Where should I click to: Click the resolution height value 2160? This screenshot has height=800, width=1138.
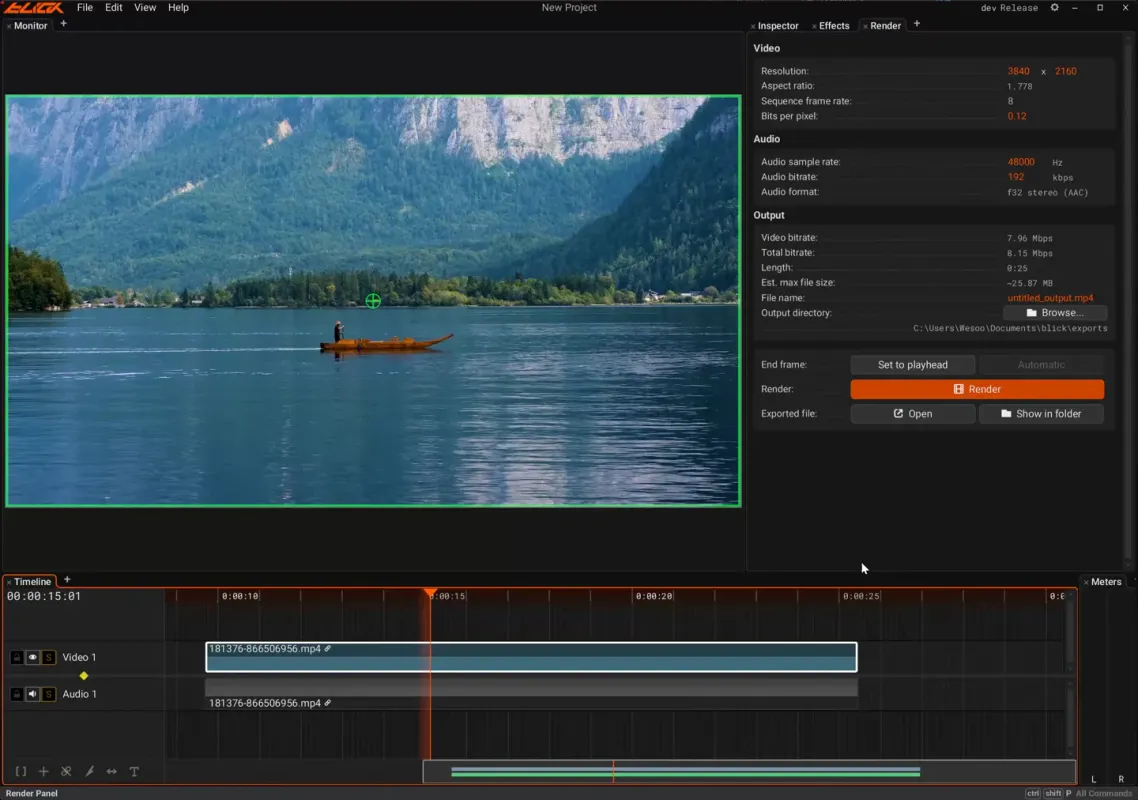[x=1065, y=71]
